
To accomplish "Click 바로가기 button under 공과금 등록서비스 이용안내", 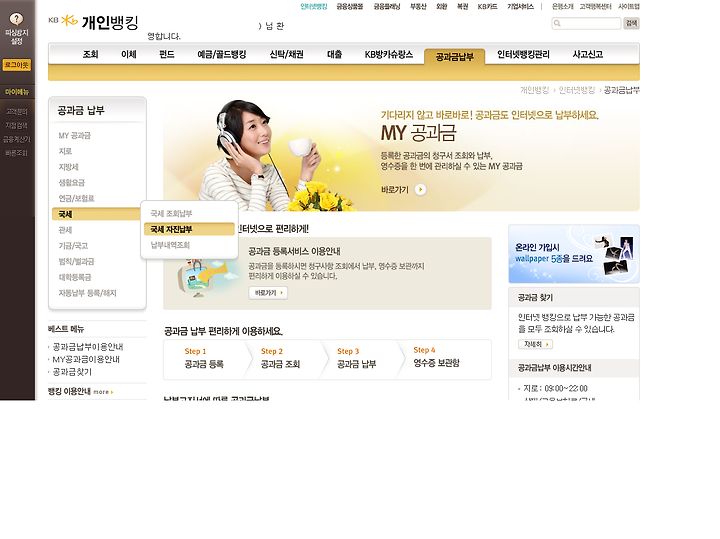I will point(268,293).
